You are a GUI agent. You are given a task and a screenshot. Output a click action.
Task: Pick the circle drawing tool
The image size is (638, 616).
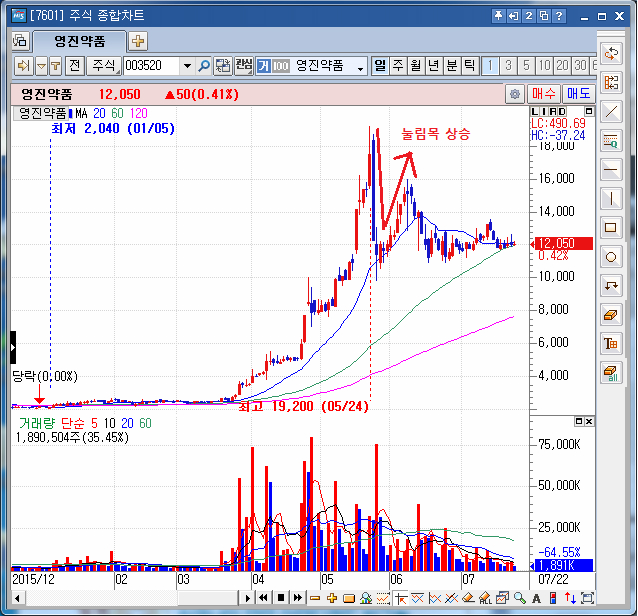pos(611,256)
